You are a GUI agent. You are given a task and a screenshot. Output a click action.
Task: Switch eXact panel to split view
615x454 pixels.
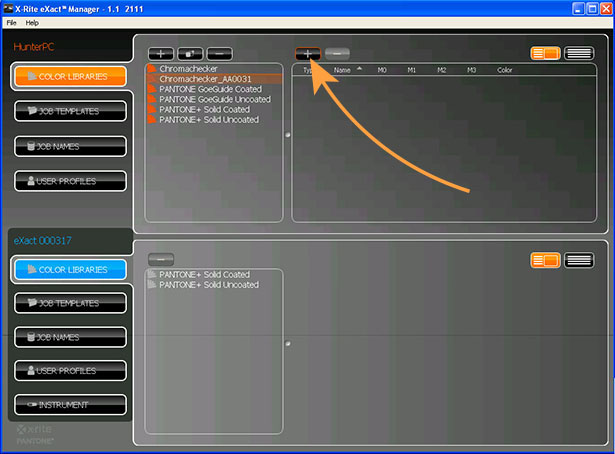click(x=545, y=260)
